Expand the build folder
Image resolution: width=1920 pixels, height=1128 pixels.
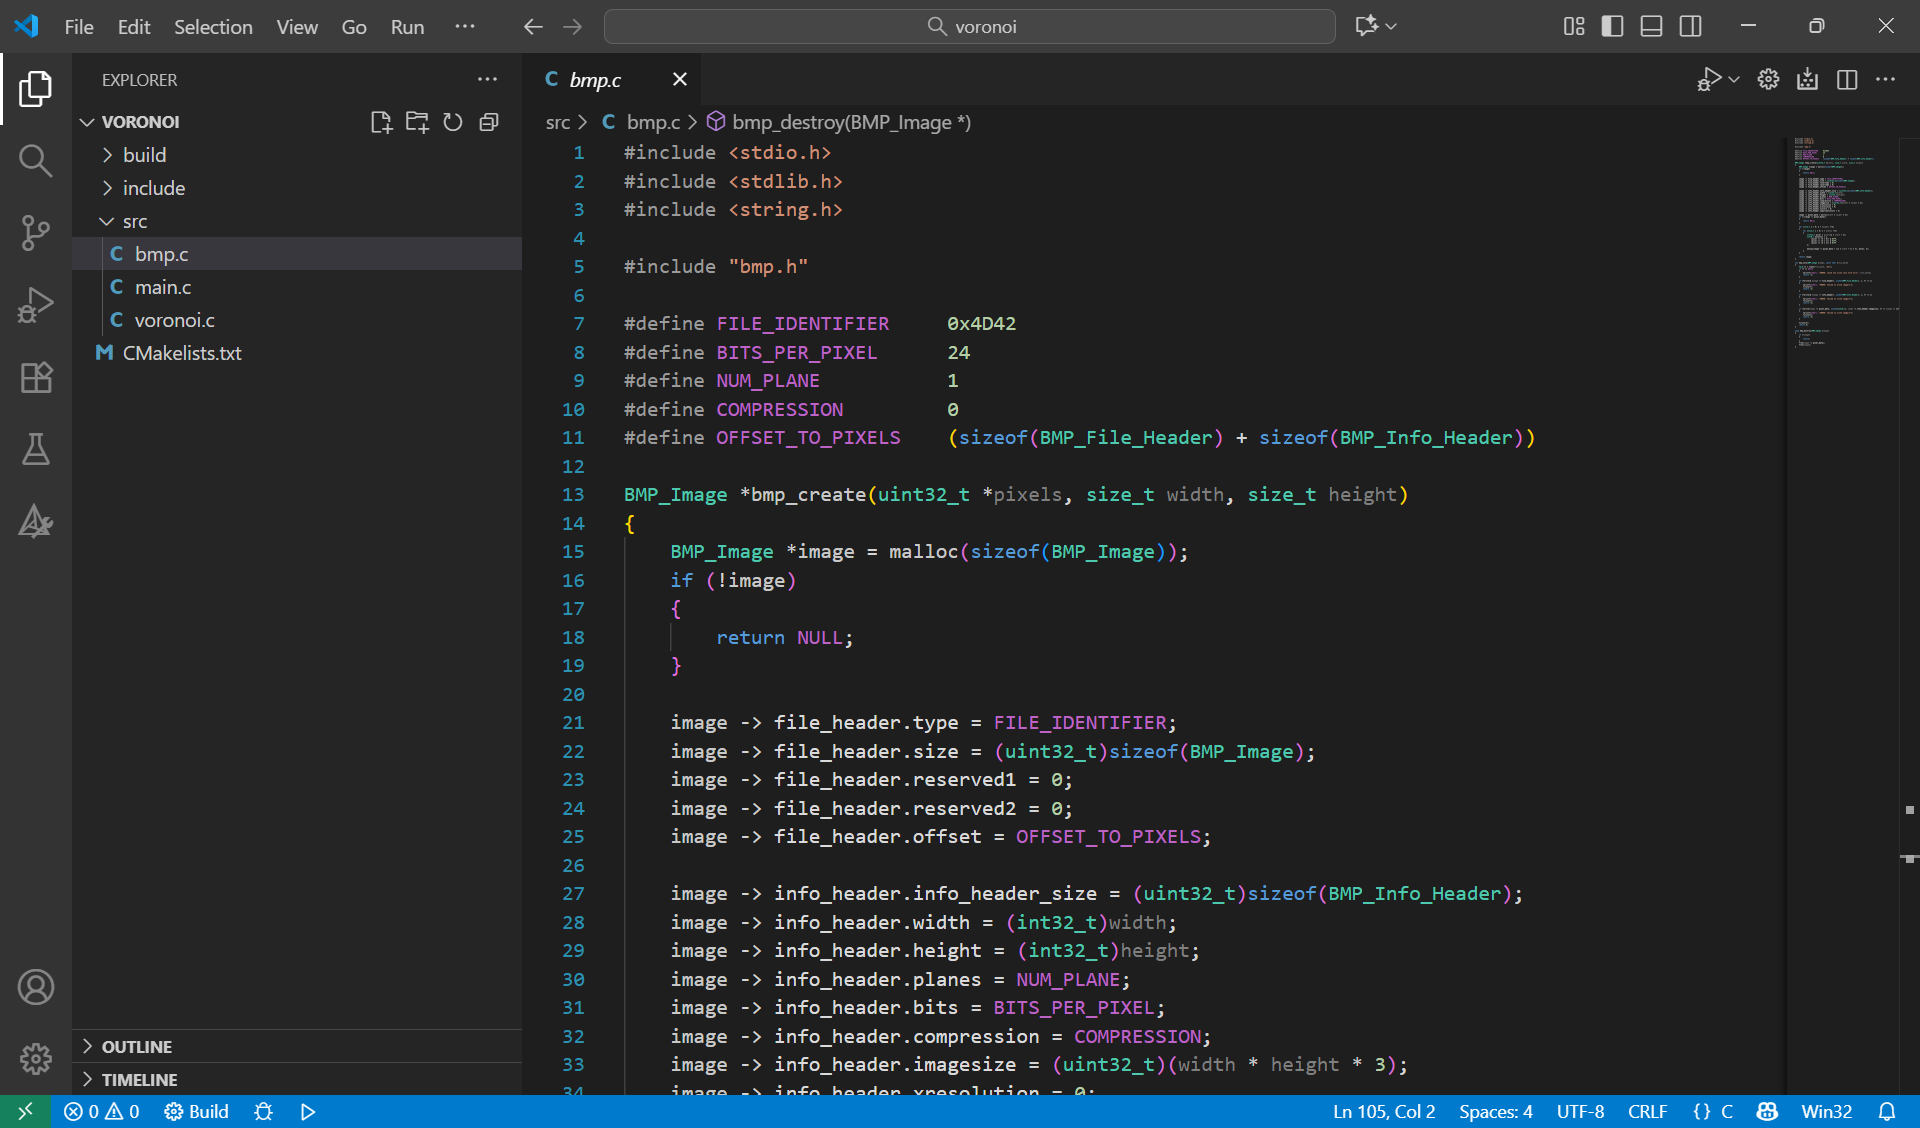144,155
